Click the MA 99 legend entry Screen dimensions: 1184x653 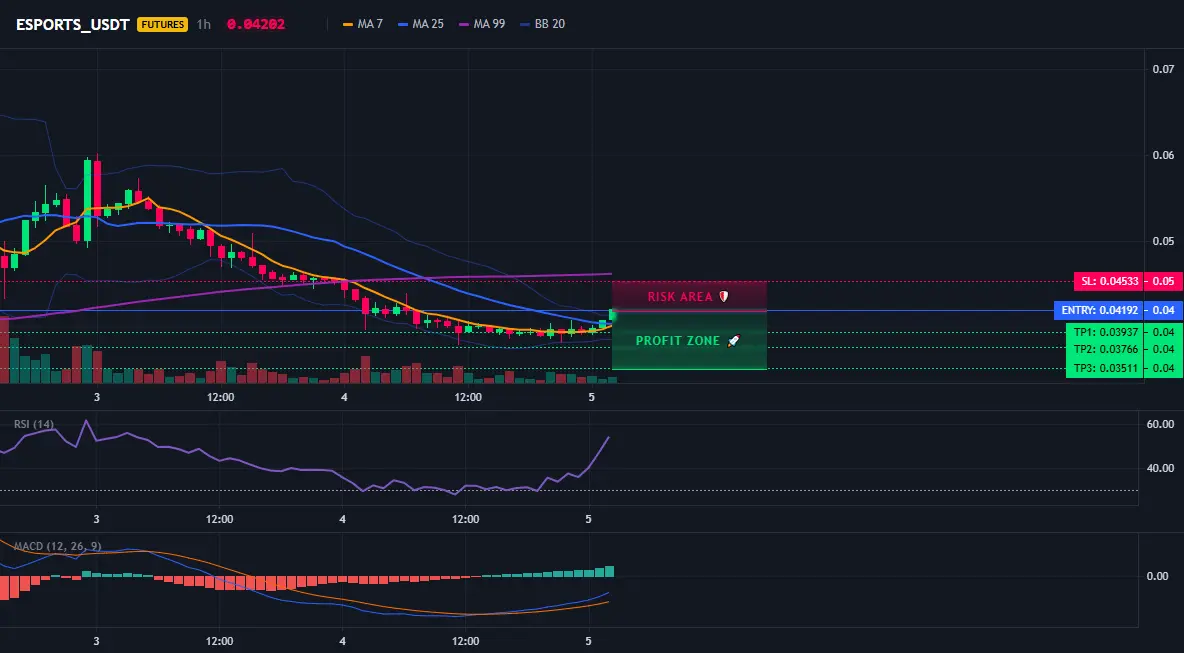(x=482, y=24)
